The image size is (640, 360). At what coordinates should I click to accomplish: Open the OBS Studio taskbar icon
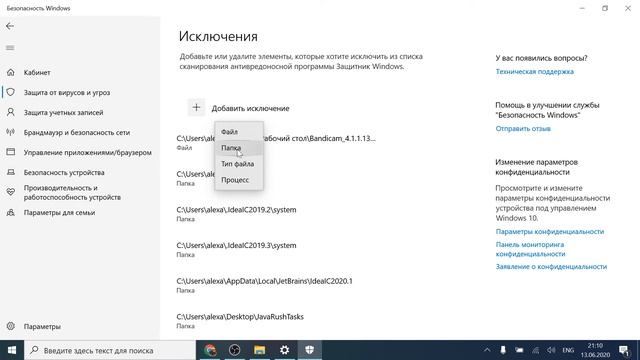tap(234, 350)
